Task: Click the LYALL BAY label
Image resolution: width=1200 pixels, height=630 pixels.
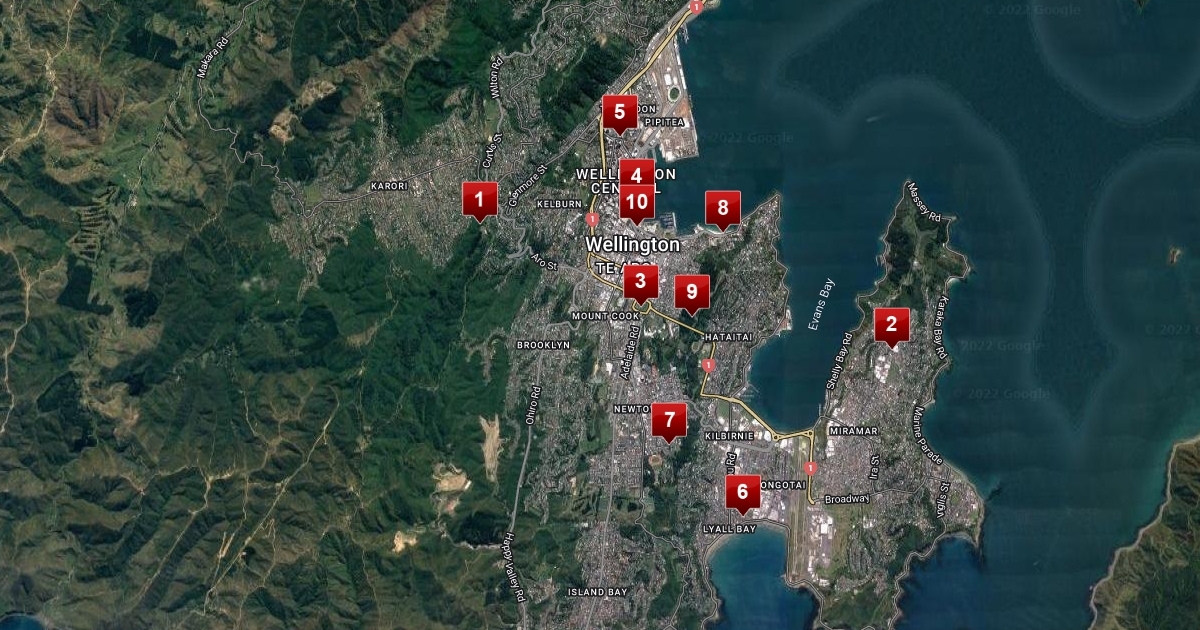Action: 728,527
